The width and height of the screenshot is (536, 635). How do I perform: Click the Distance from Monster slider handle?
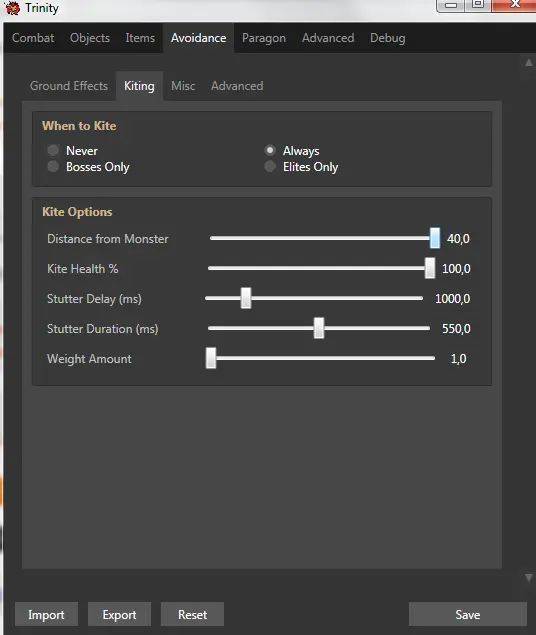[435, 238]
